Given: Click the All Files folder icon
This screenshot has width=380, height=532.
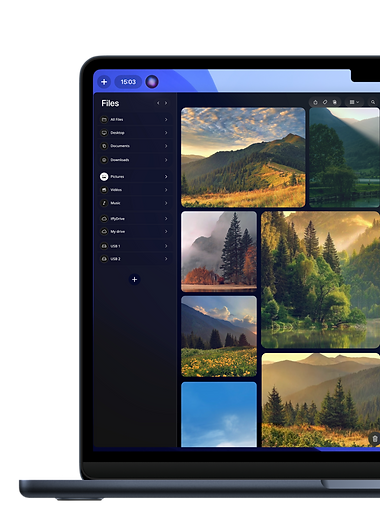Looking at the screenshot, I should tap(104, 119).
